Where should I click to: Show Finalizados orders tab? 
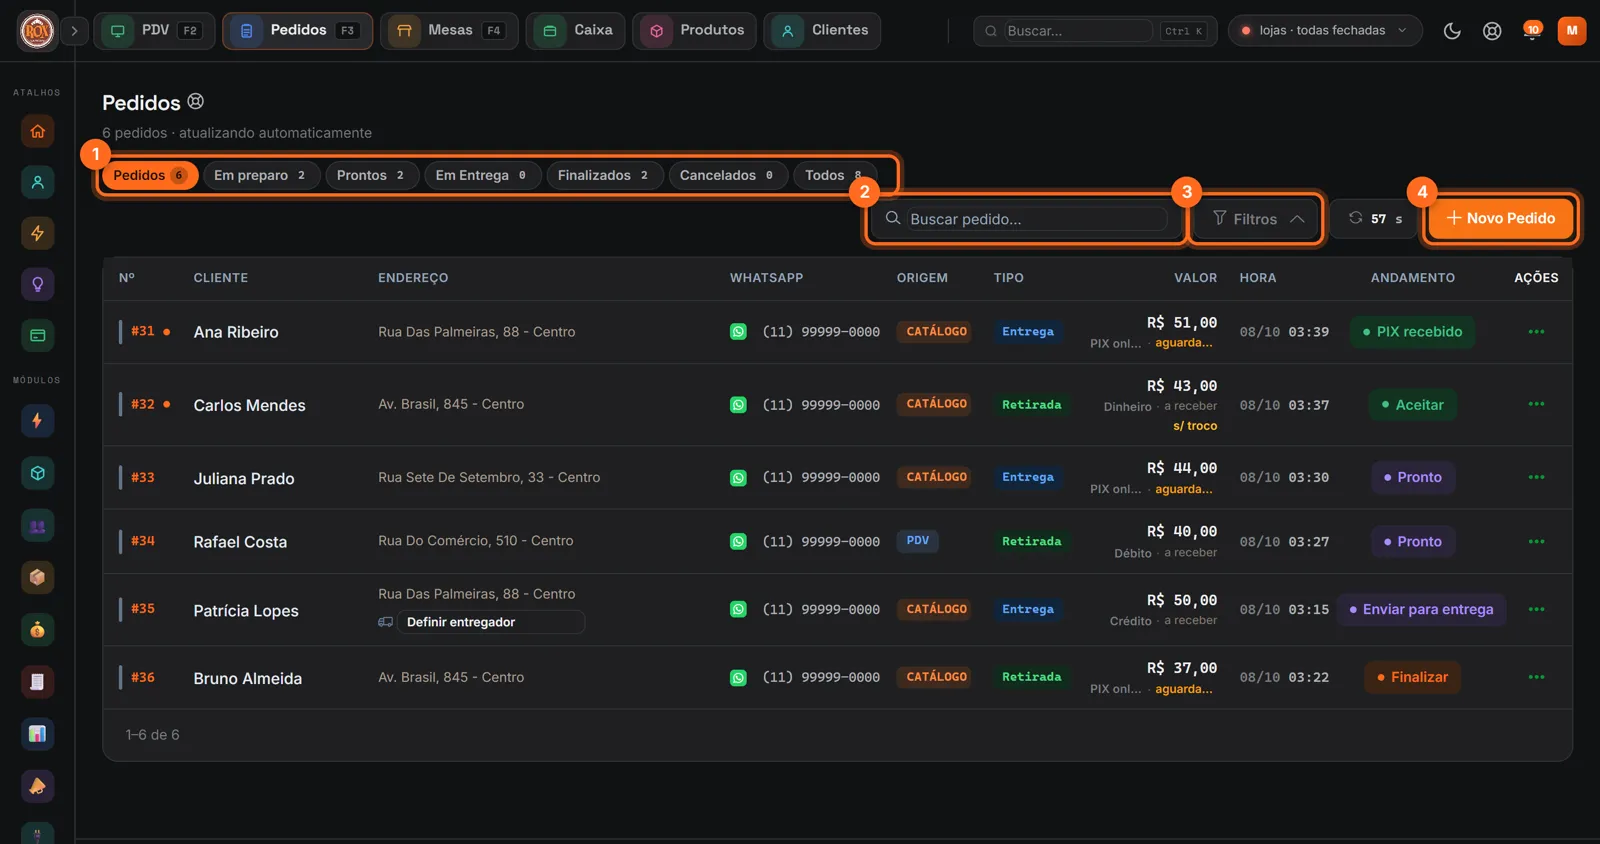click(604, 175)
